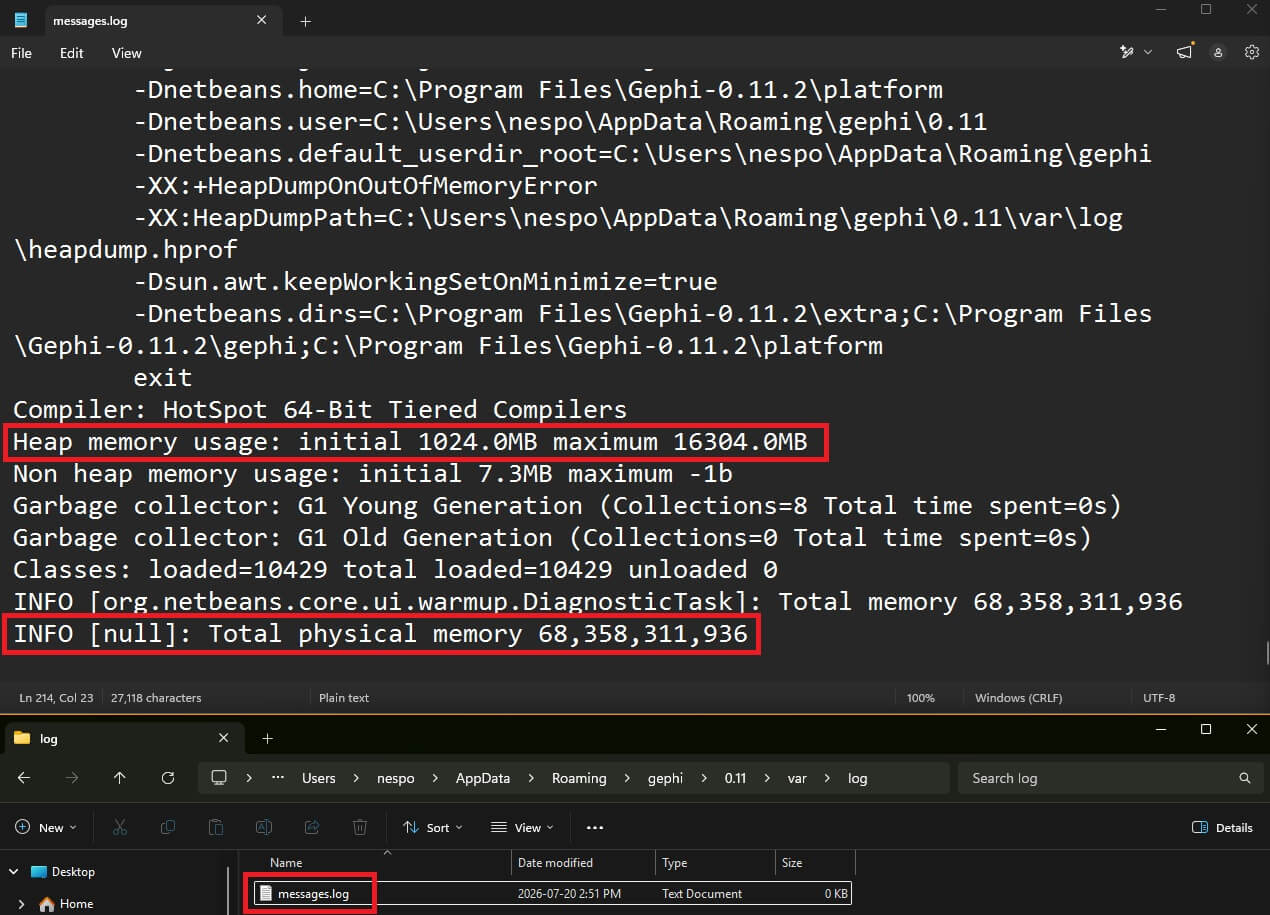Click the Ln 214, Col 23 status indicator
Screen dimensions: 1270x915
click(x=56, y=698)
